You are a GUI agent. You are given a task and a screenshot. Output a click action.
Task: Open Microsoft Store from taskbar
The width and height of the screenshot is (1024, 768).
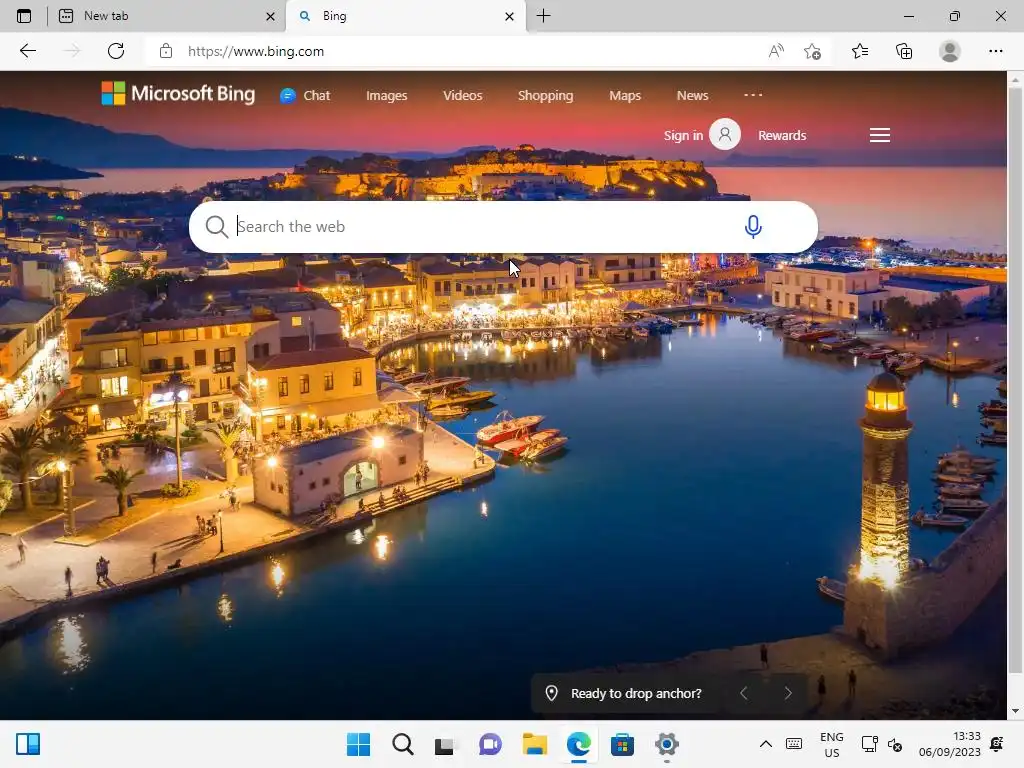click(622, 744)
